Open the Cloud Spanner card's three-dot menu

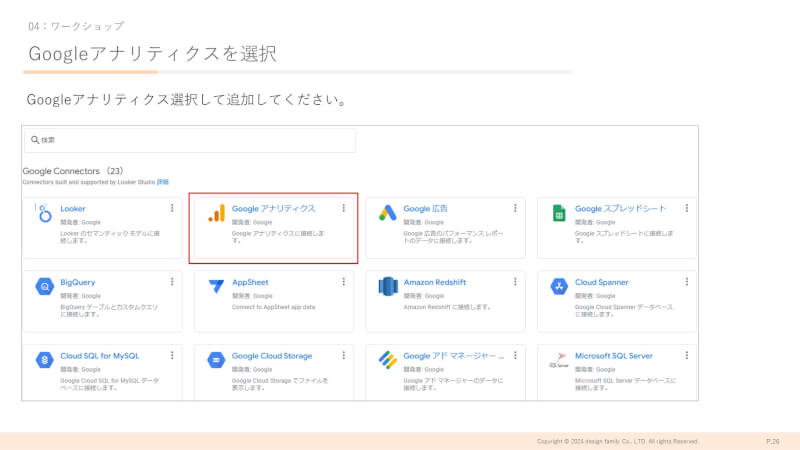pyautogui.click(x=687, y=282)
